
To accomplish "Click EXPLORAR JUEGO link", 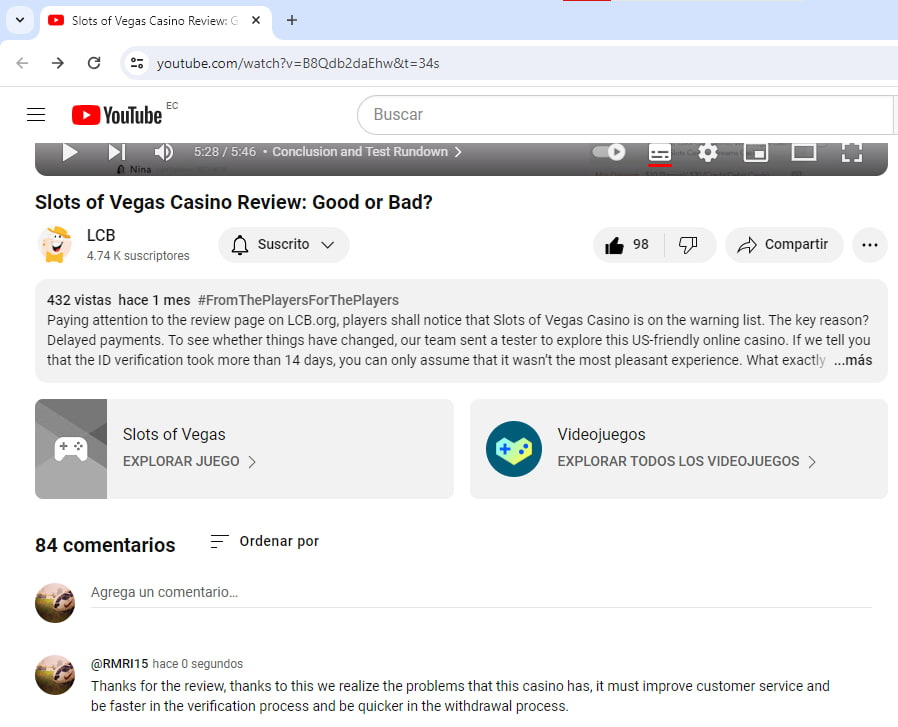I will (189, 462).
